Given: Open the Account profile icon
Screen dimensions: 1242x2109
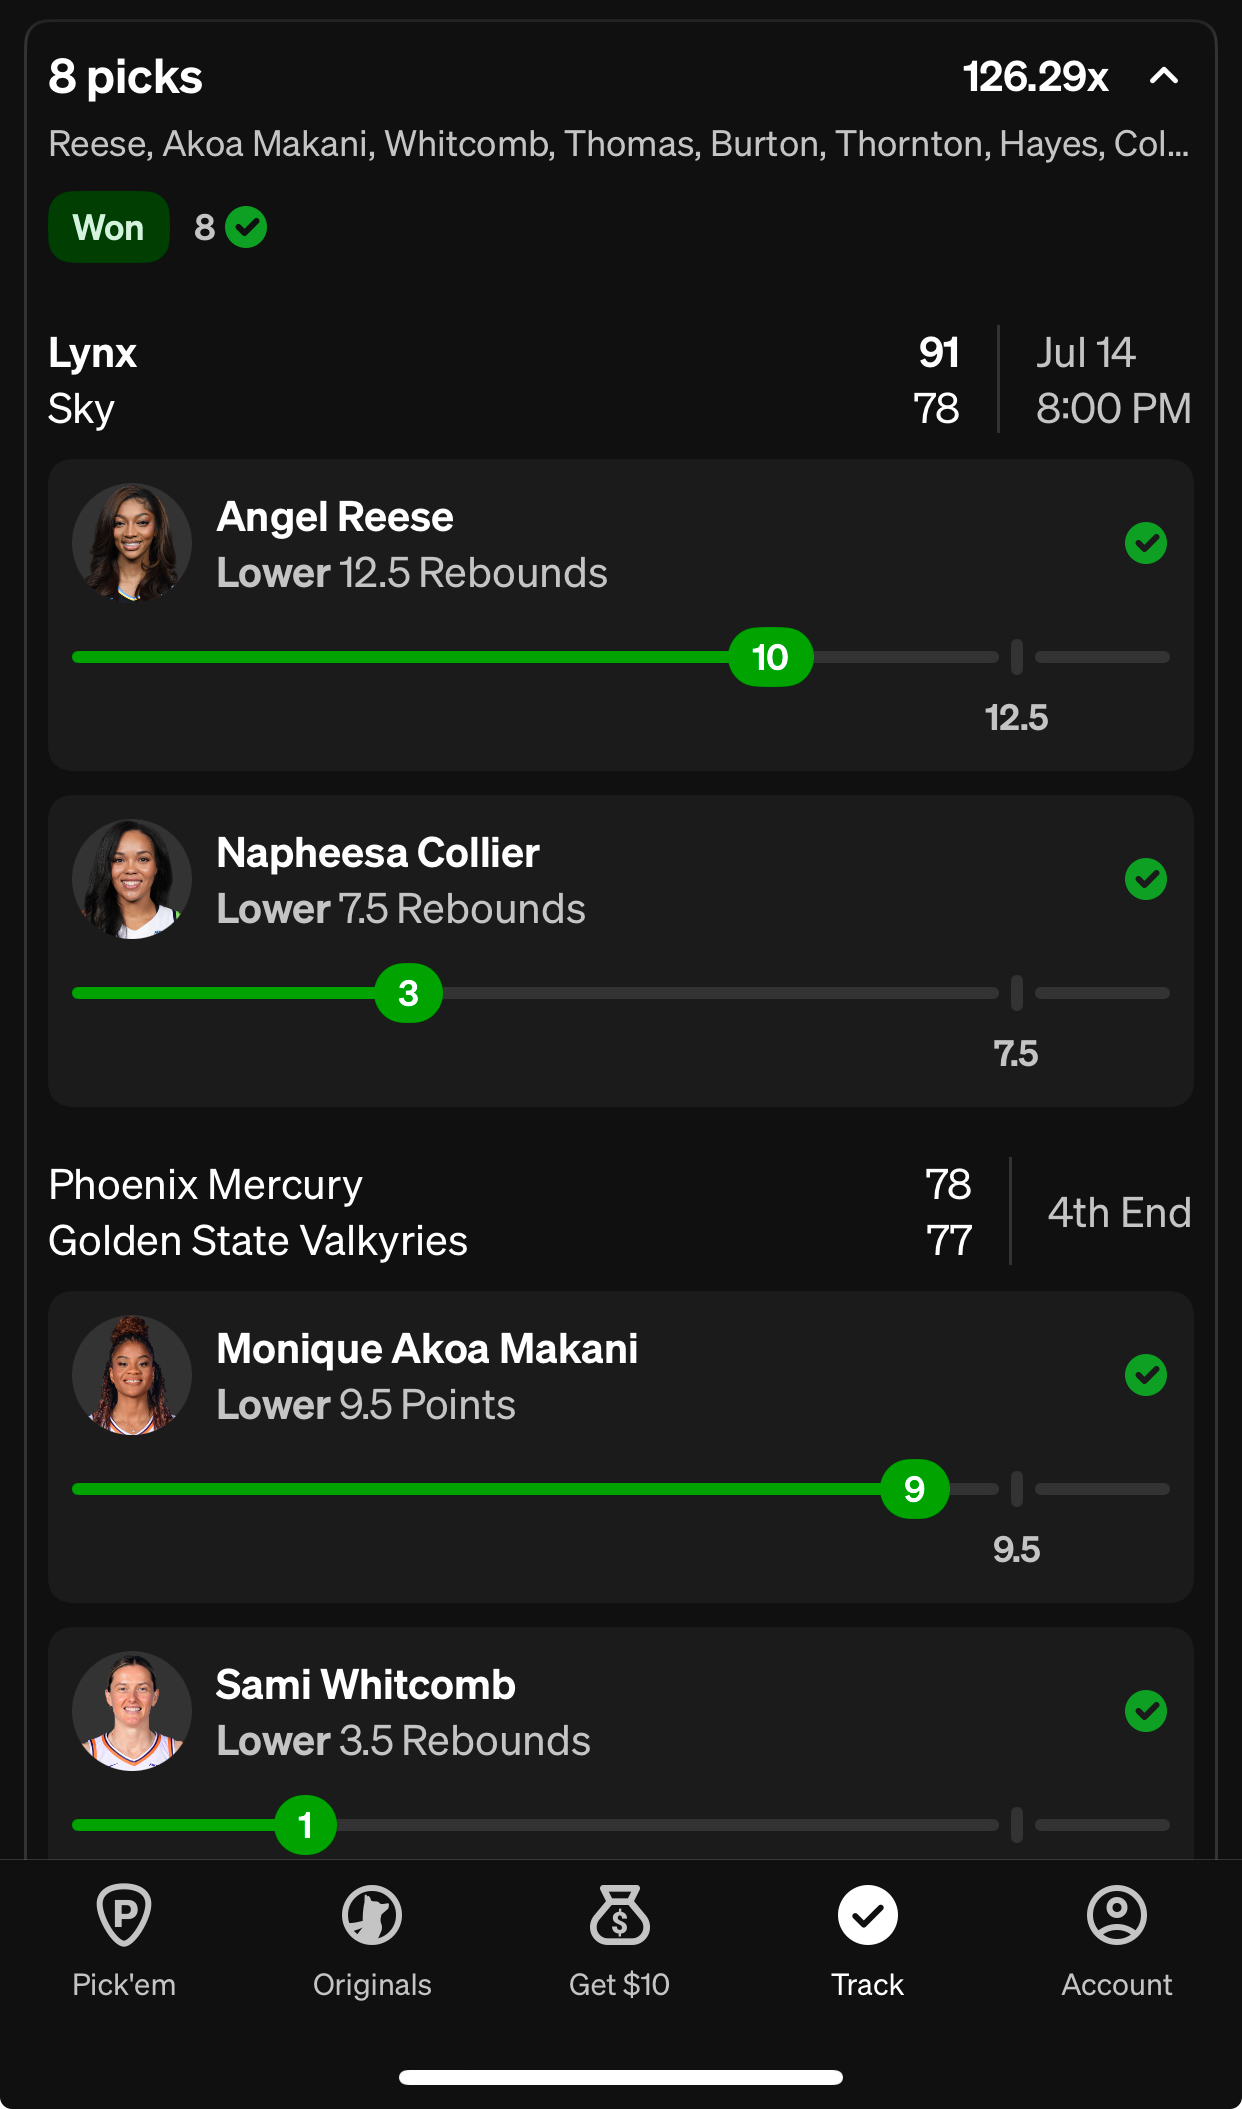Looking at the screenshot, I should [x=1117, y=1915].
